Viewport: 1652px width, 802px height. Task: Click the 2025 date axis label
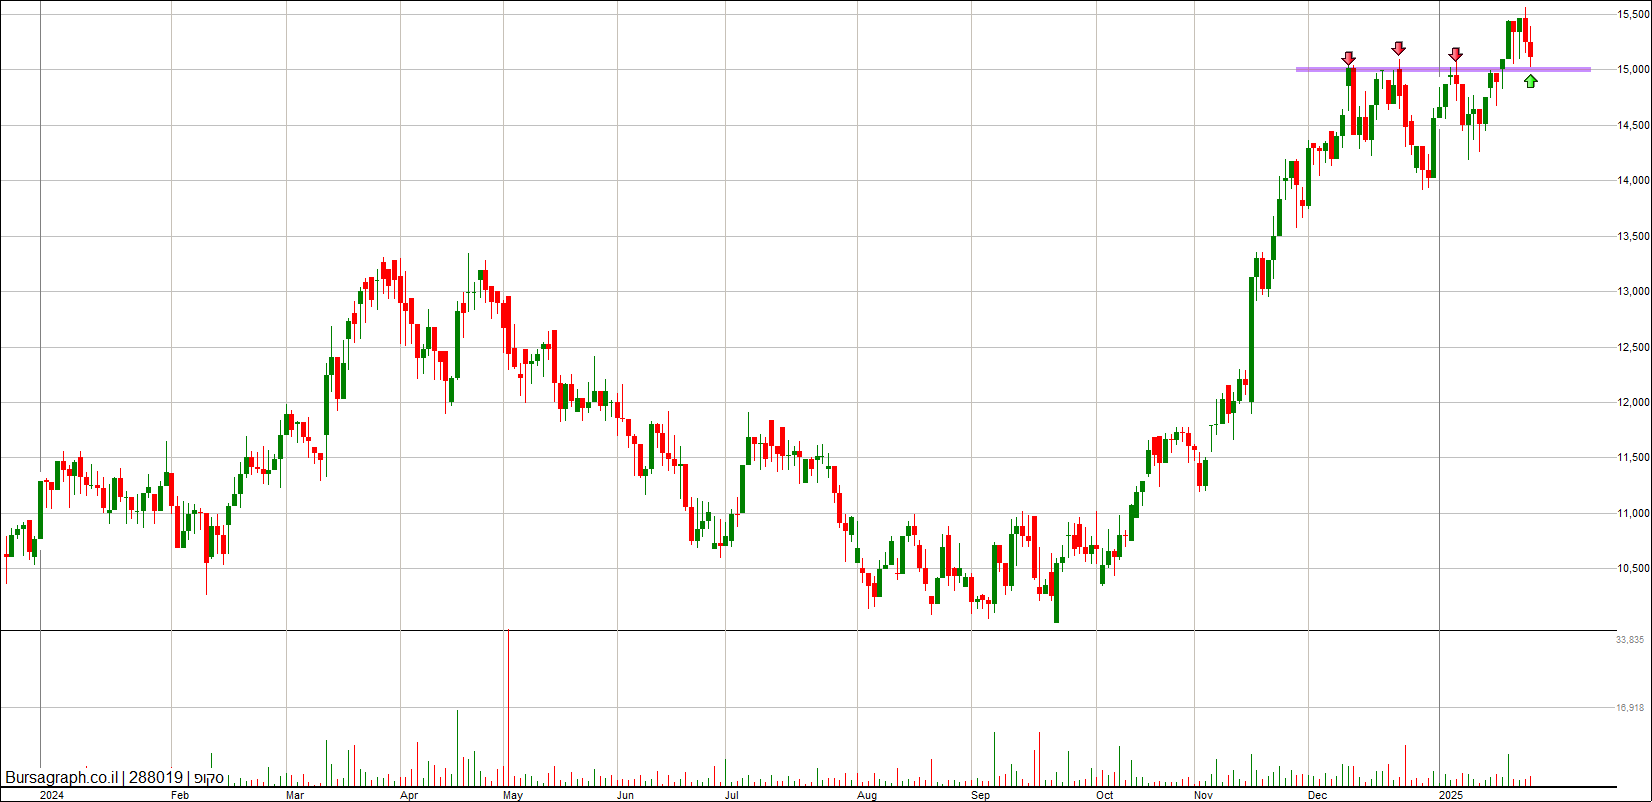click(1451, 796)
